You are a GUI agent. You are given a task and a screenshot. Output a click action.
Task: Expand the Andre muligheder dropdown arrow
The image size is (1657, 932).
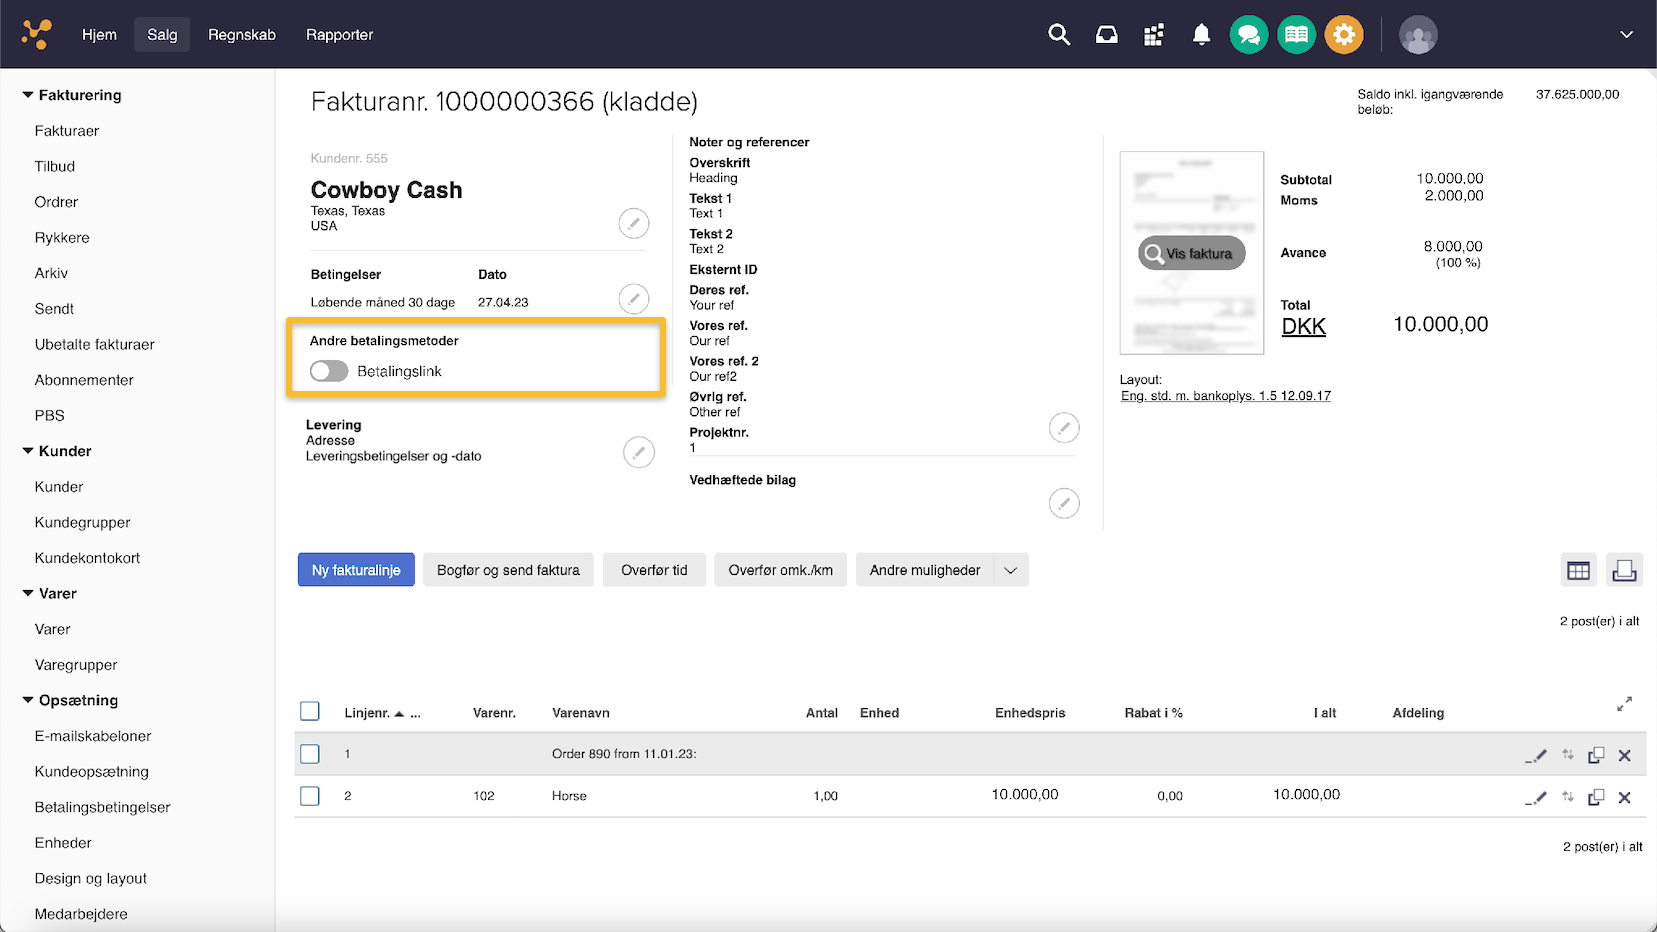pos(1011,570)
